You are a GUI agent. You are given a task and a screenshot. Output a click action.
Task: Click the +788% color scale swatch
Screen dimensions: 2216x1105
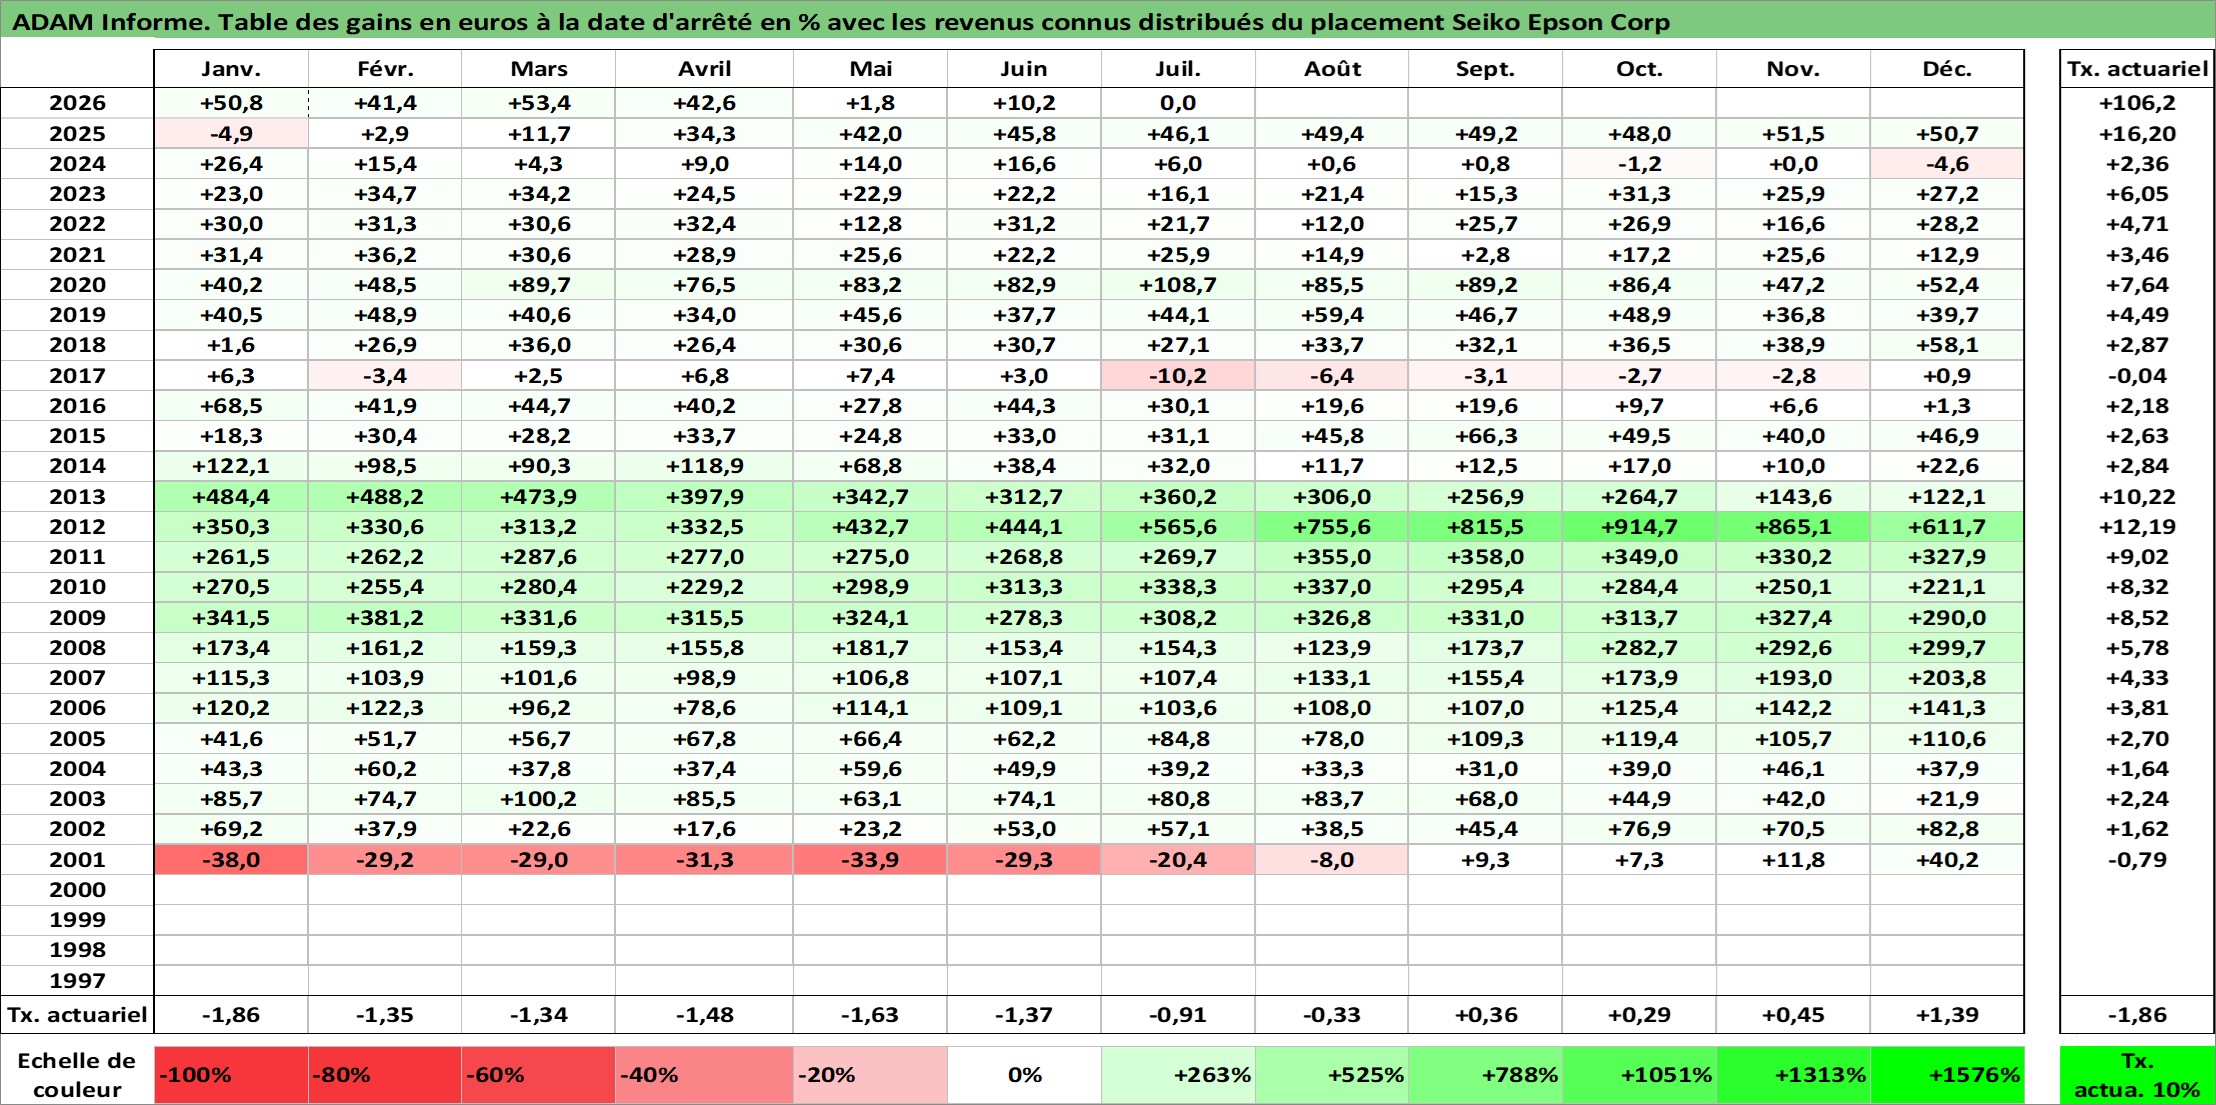pyautogui.click(x=1485, y=1075)
